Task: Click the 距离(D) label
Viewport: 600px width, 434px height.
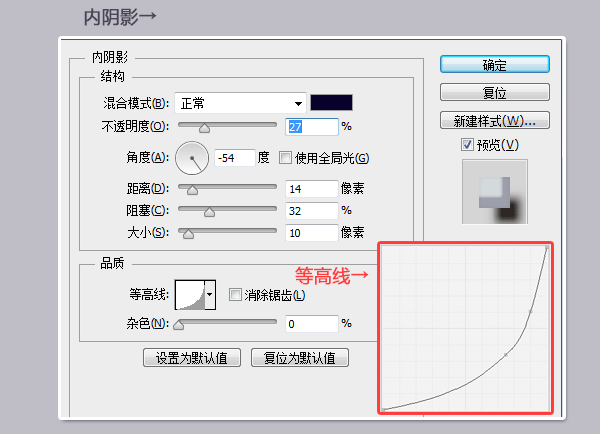Action: (x=148, y=188)
